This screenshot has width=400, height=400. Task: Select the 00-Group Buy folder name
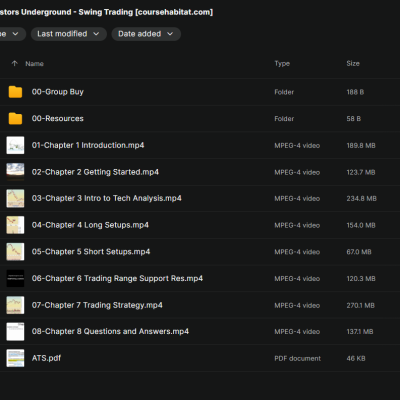coord(58,92)
